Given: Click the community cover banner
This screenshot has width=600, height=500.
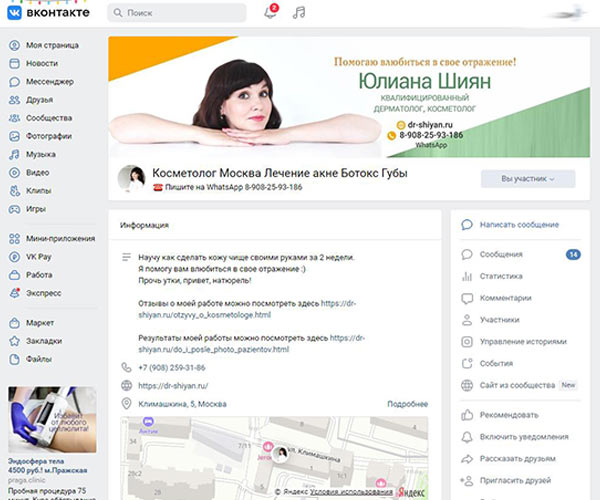Looking at the screenshot, I should tap(349, 97).
